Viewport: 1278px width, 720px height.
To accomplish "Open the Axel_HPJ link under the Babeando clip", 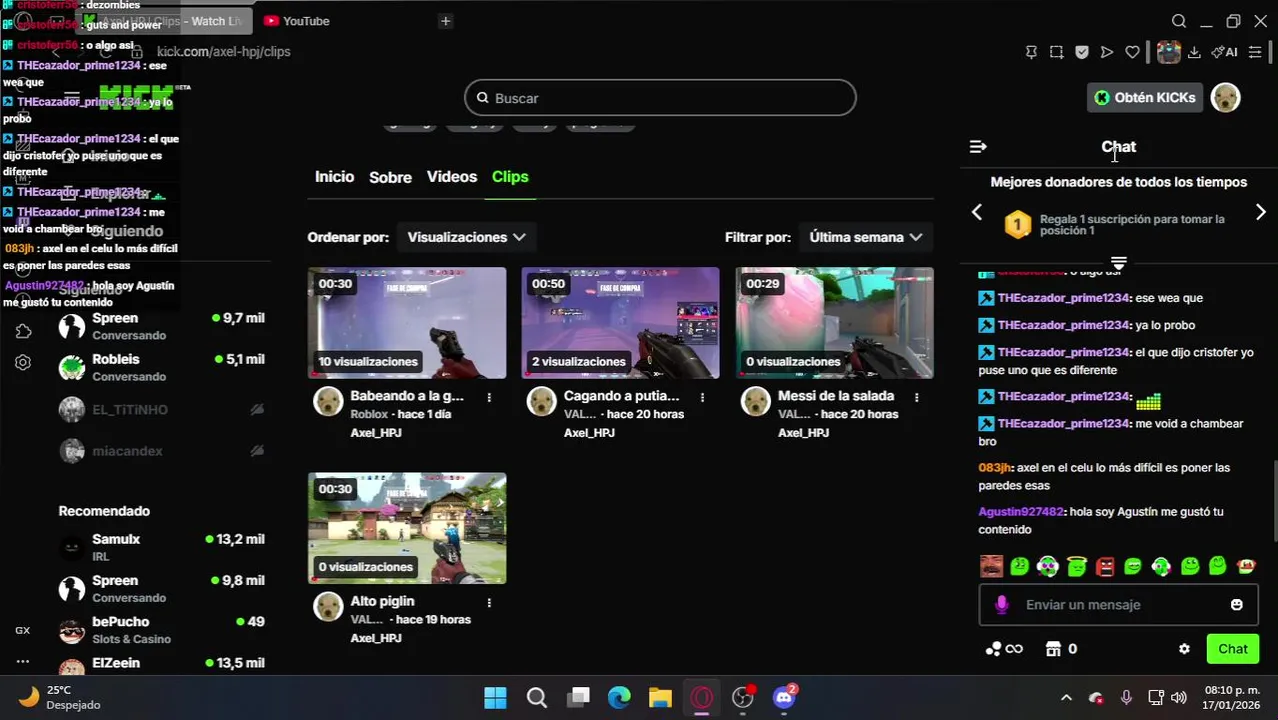I will (x=375, y=433).
